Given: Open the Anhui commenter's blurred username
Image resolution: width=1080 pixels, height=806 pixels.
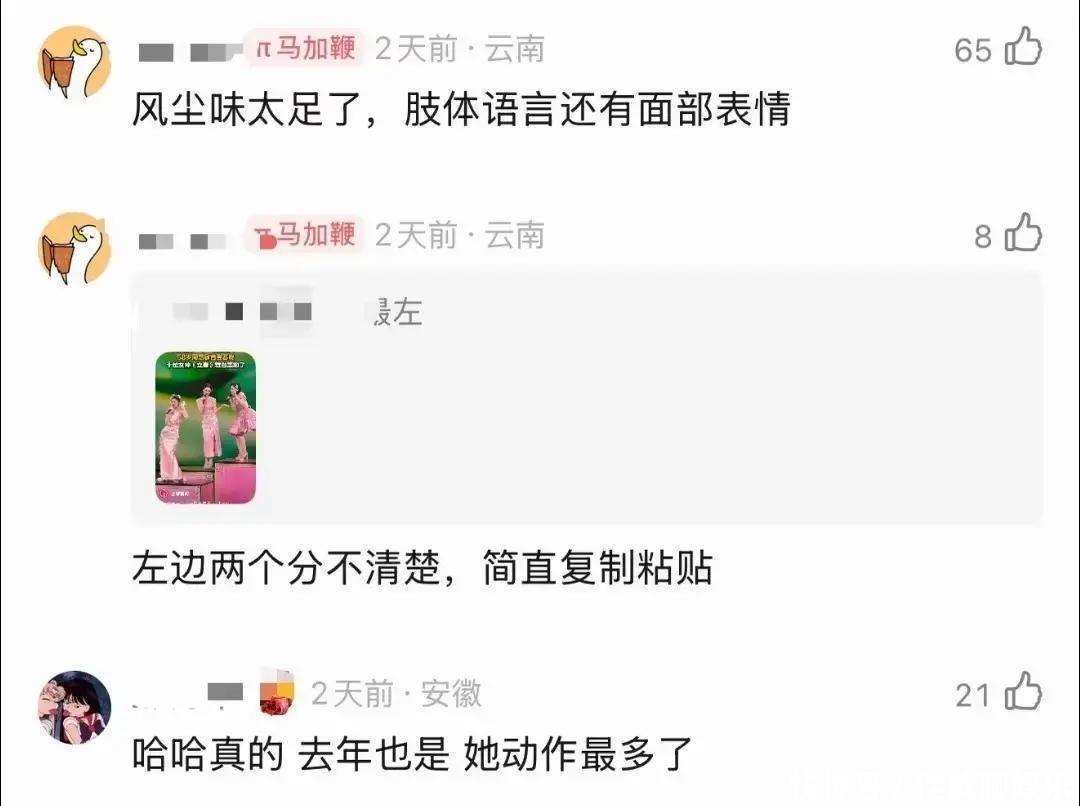Looking at the screenshot, I should (x=187, y=693).
